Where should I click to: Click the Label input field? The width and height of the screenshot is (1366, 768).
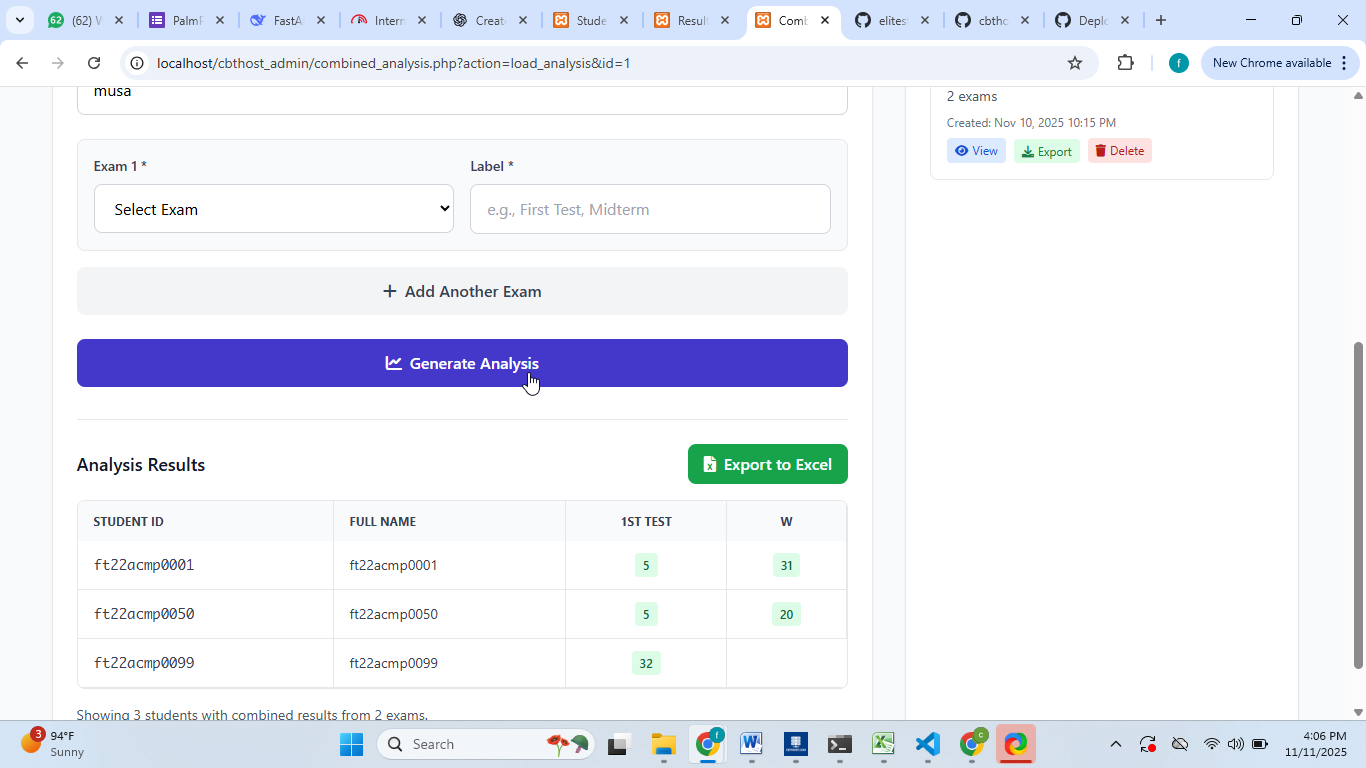pyautogui.click(x=650, y=209)
